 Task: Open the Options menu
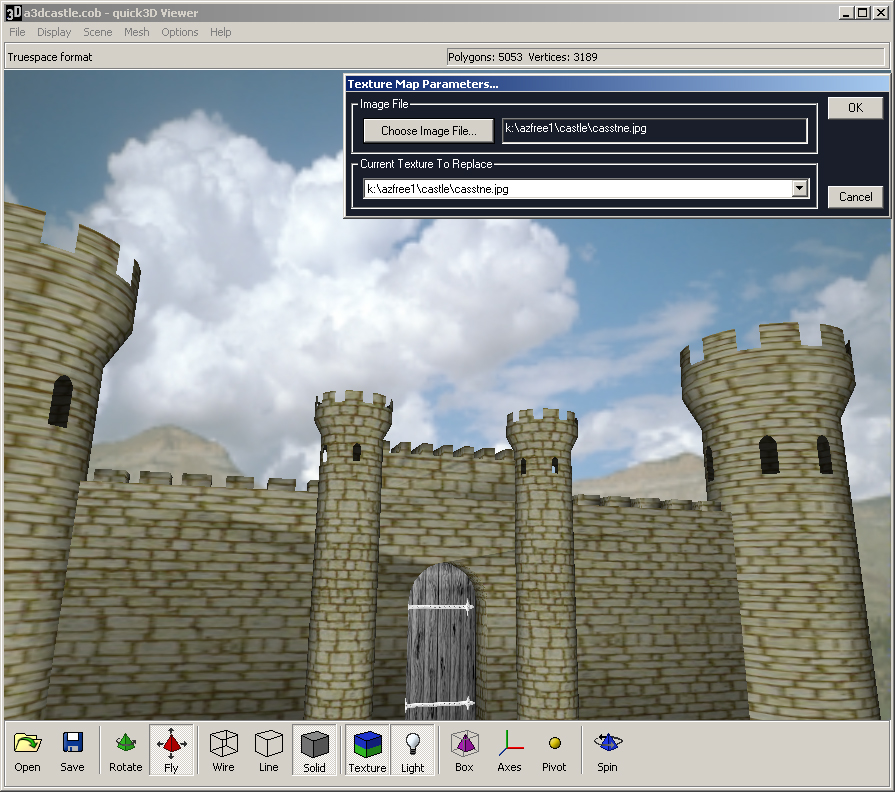(180, 32)
